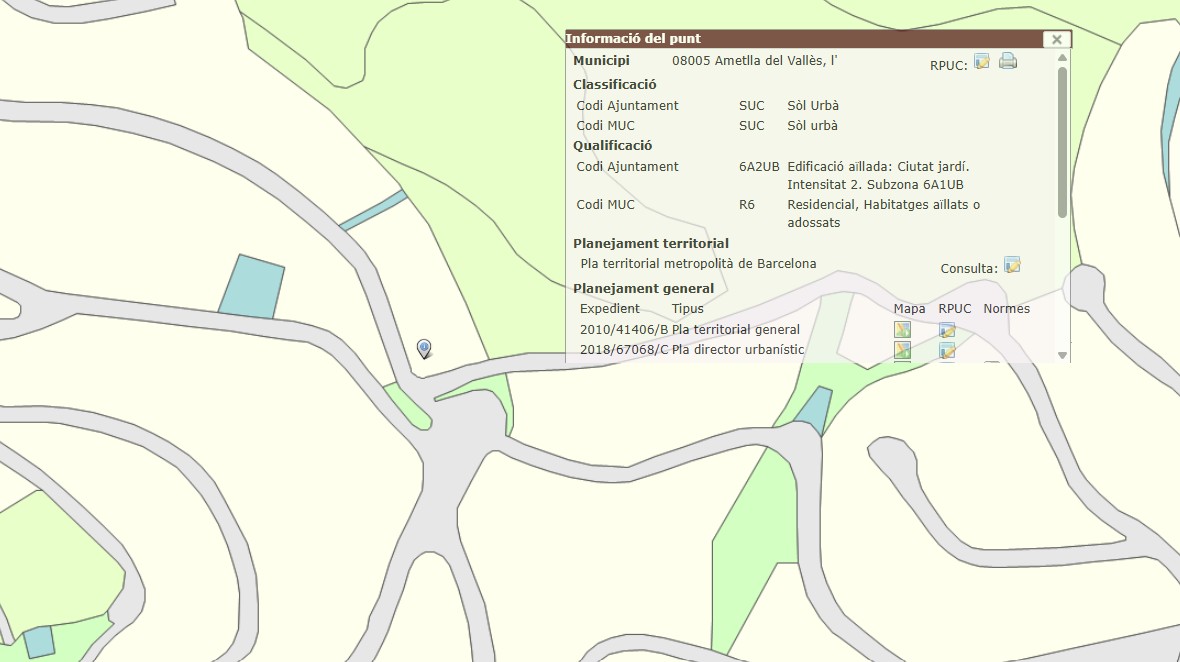Click blue parcel in bottom-left corner
1180x662 pixels.
[x=39, y=641]
